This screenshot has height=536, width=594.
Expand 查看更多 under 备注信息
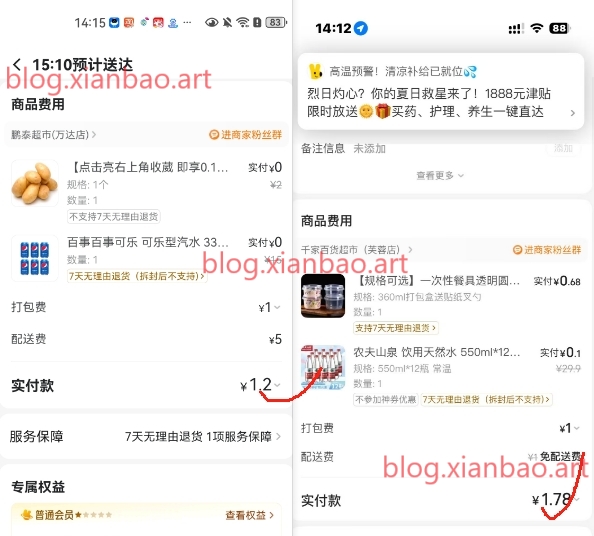[440, 175]
